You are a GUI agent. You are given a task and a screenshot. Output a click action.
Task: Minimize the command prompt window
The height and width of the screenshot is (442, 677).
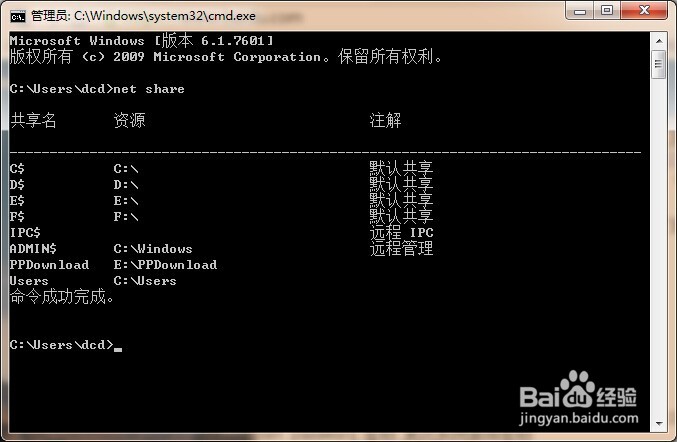(579, 11)
